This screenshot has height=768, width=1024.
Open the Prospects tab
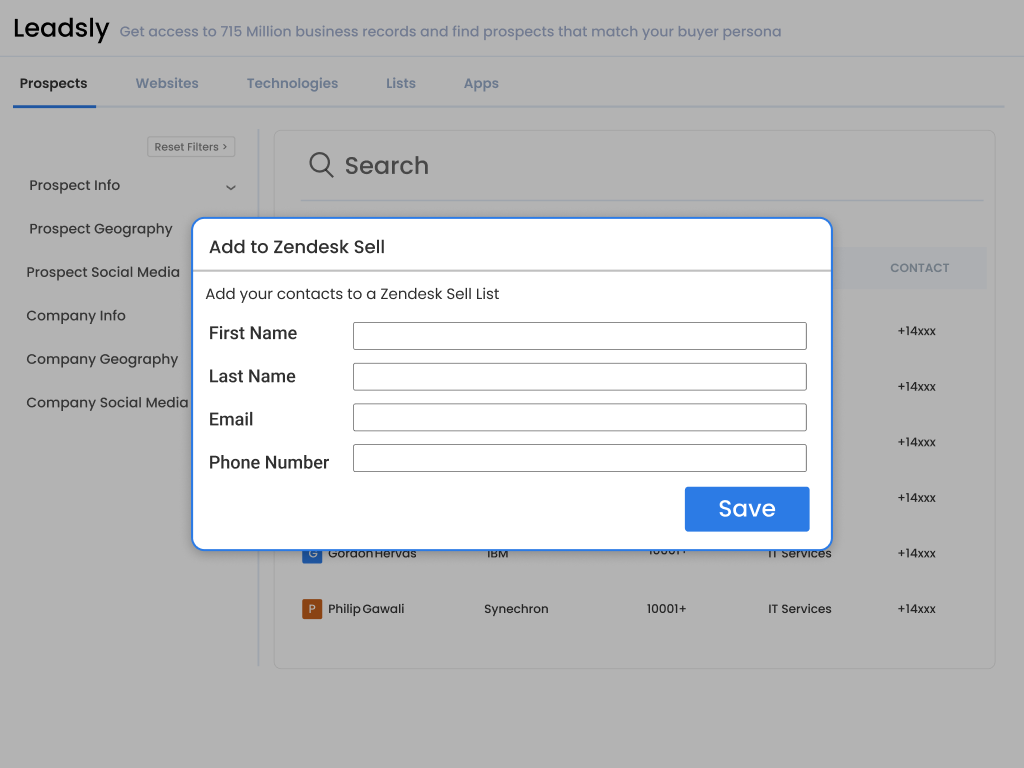click(54, 84)
